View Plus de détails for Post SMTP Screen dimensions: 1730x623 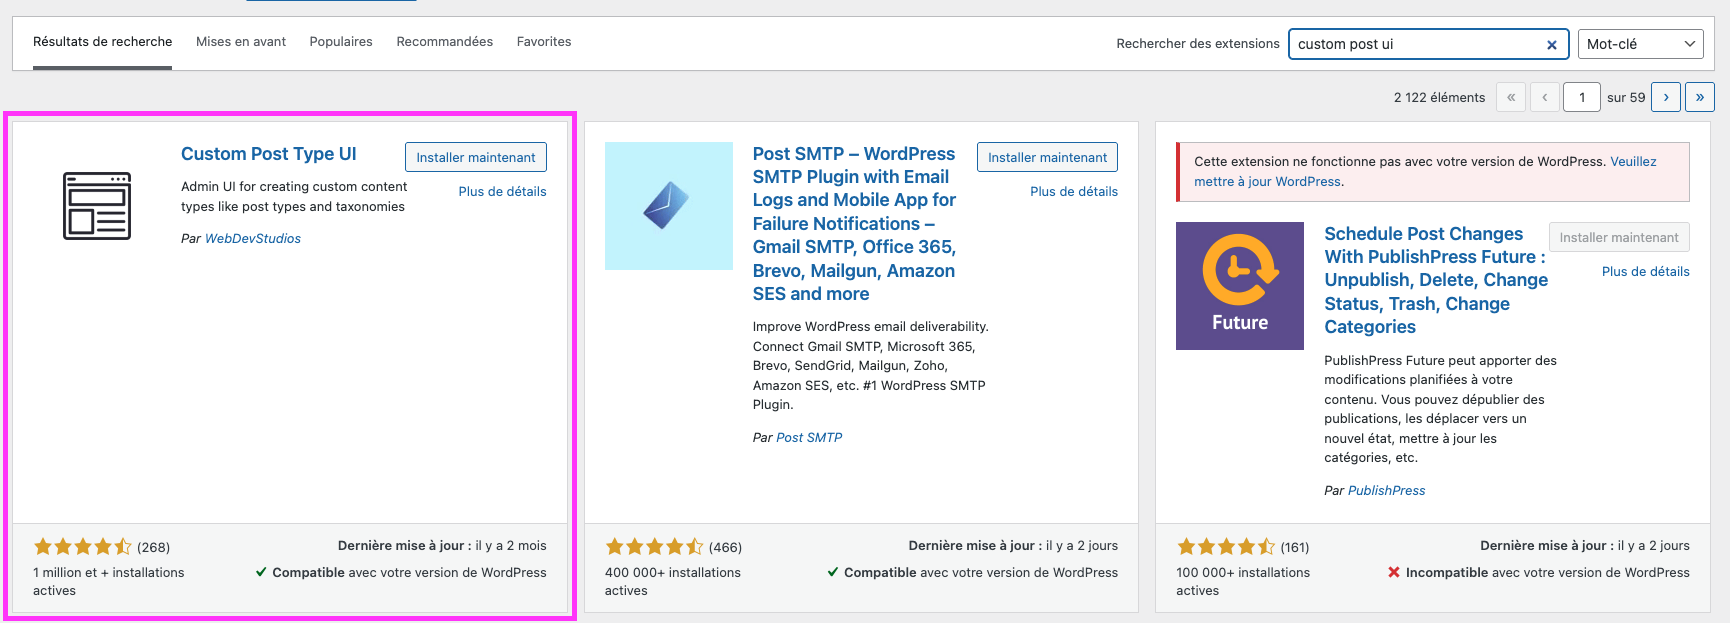[x=1074, y=191]
